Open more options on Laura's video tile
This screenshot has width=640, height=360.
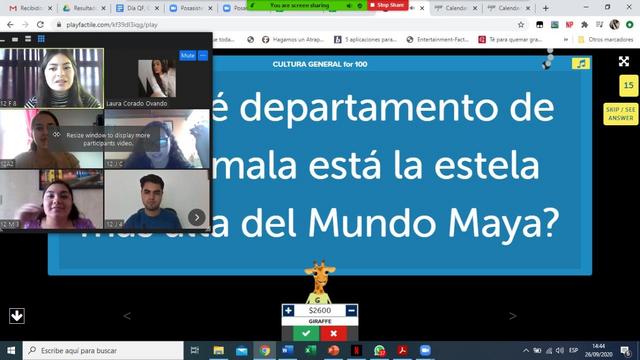(x=203, y=55)
